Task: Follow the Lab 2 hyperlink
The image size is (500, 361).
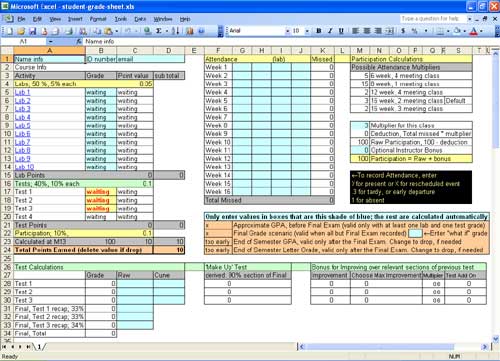Action: [22, 101]
